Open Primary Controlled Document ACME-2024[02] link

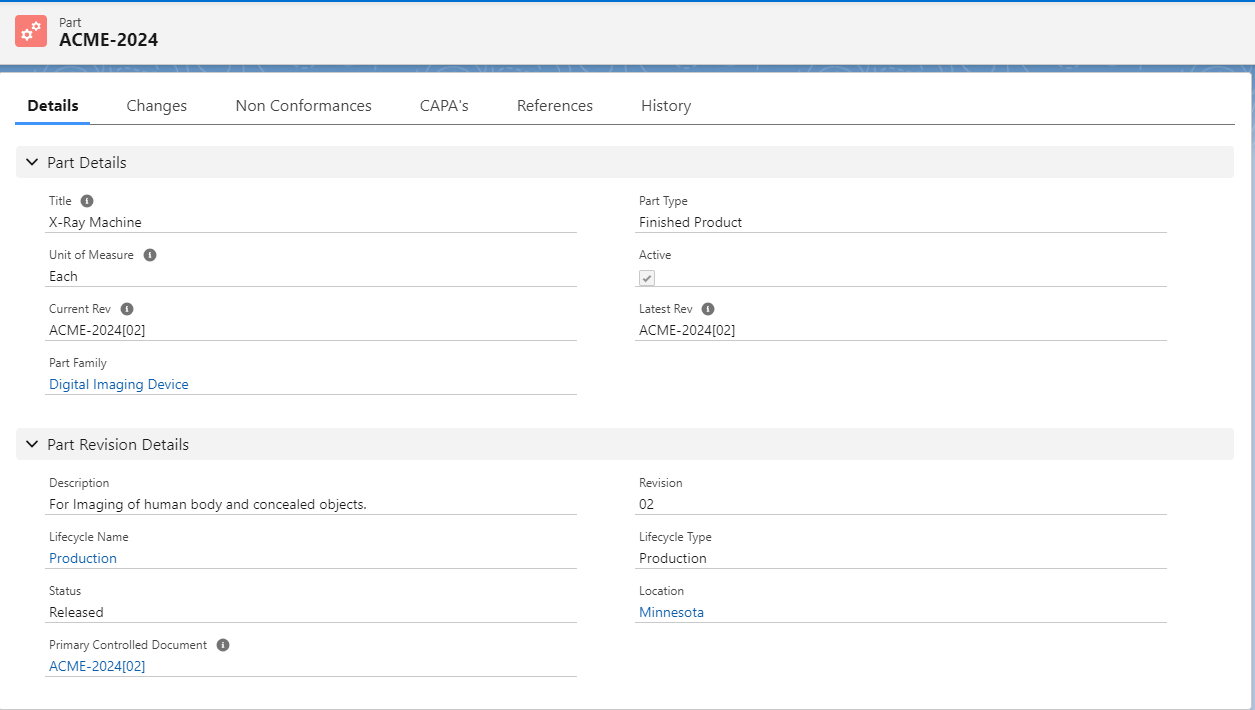[97, 666]
